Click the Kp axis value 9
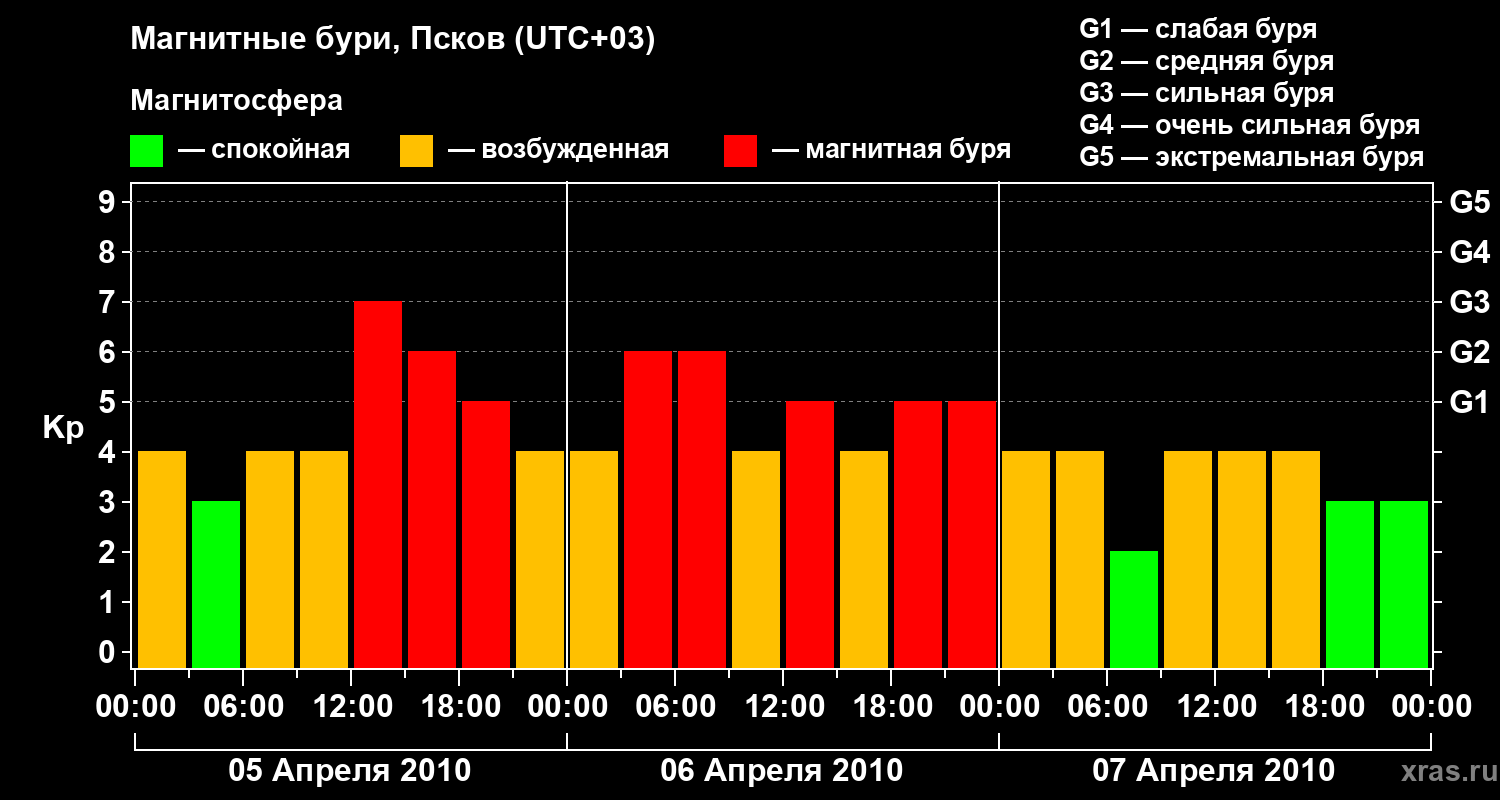The height and width of the screenshot is (800, 1500). (109, 202)
